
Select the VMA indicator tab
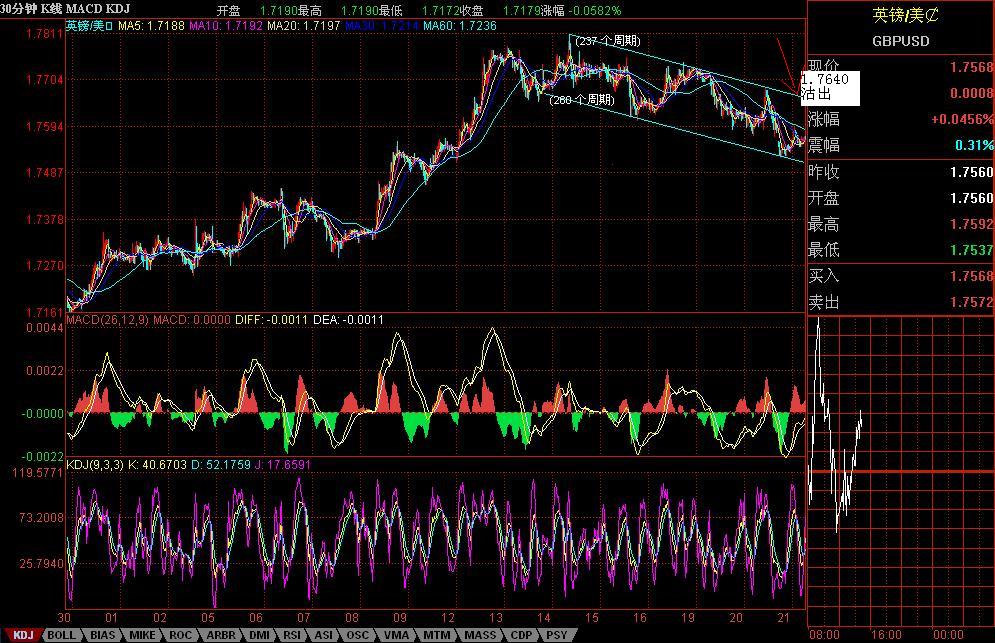click(x=396, y=635)
